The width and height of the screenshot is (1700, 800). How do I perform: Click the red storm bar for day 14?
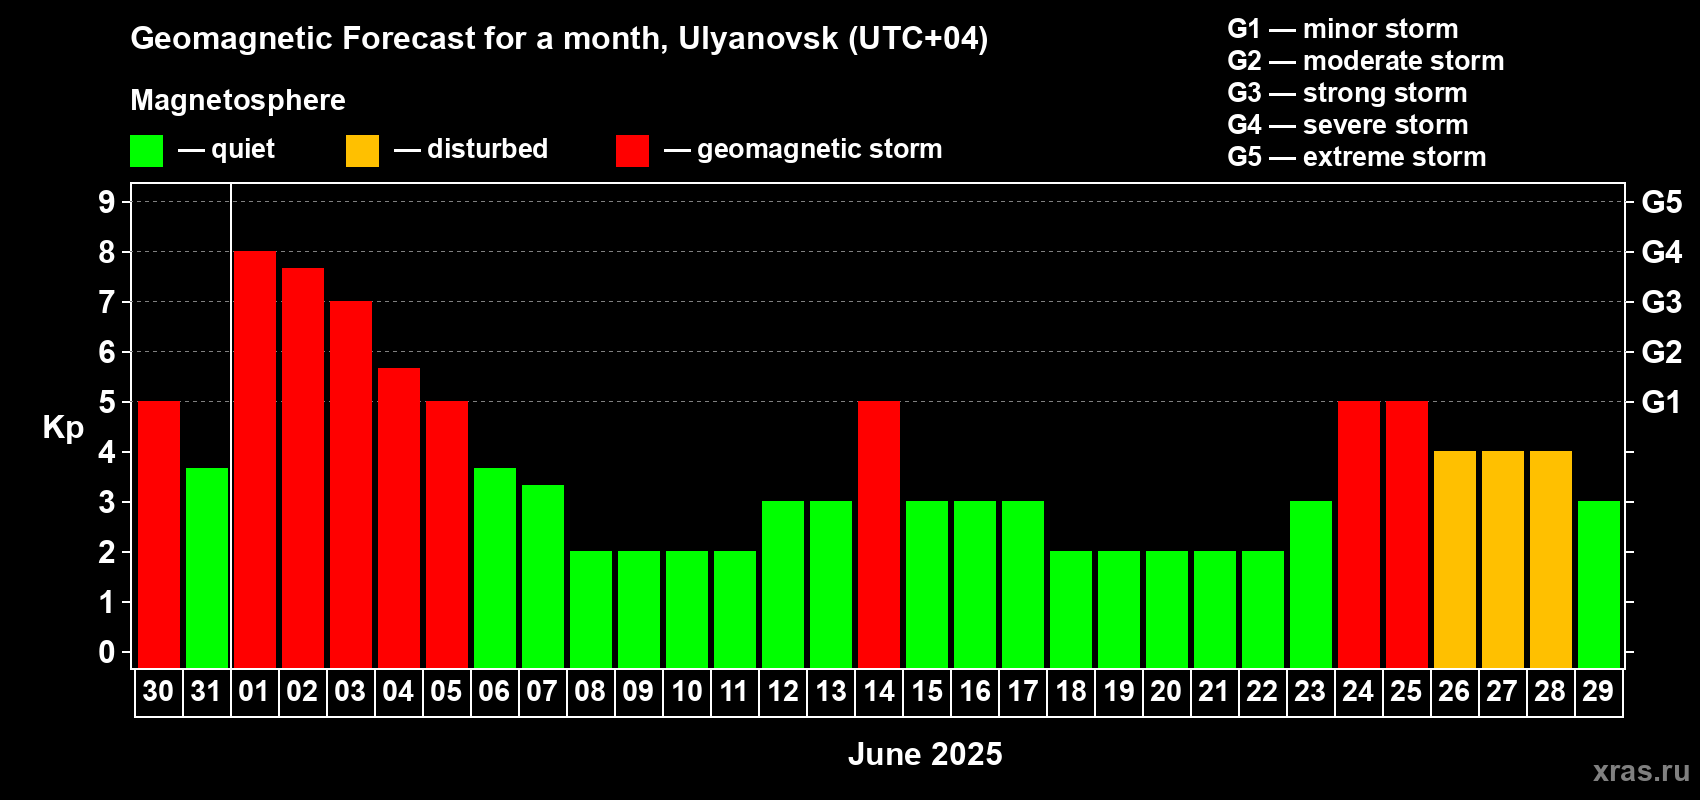tap(879, 535)
